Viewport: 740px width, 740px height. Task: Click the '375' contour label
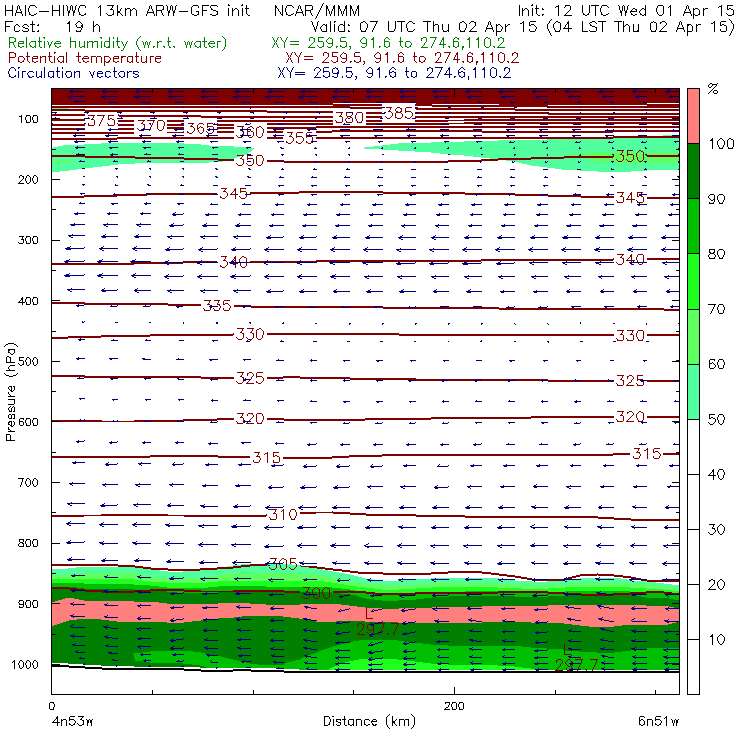101,121
